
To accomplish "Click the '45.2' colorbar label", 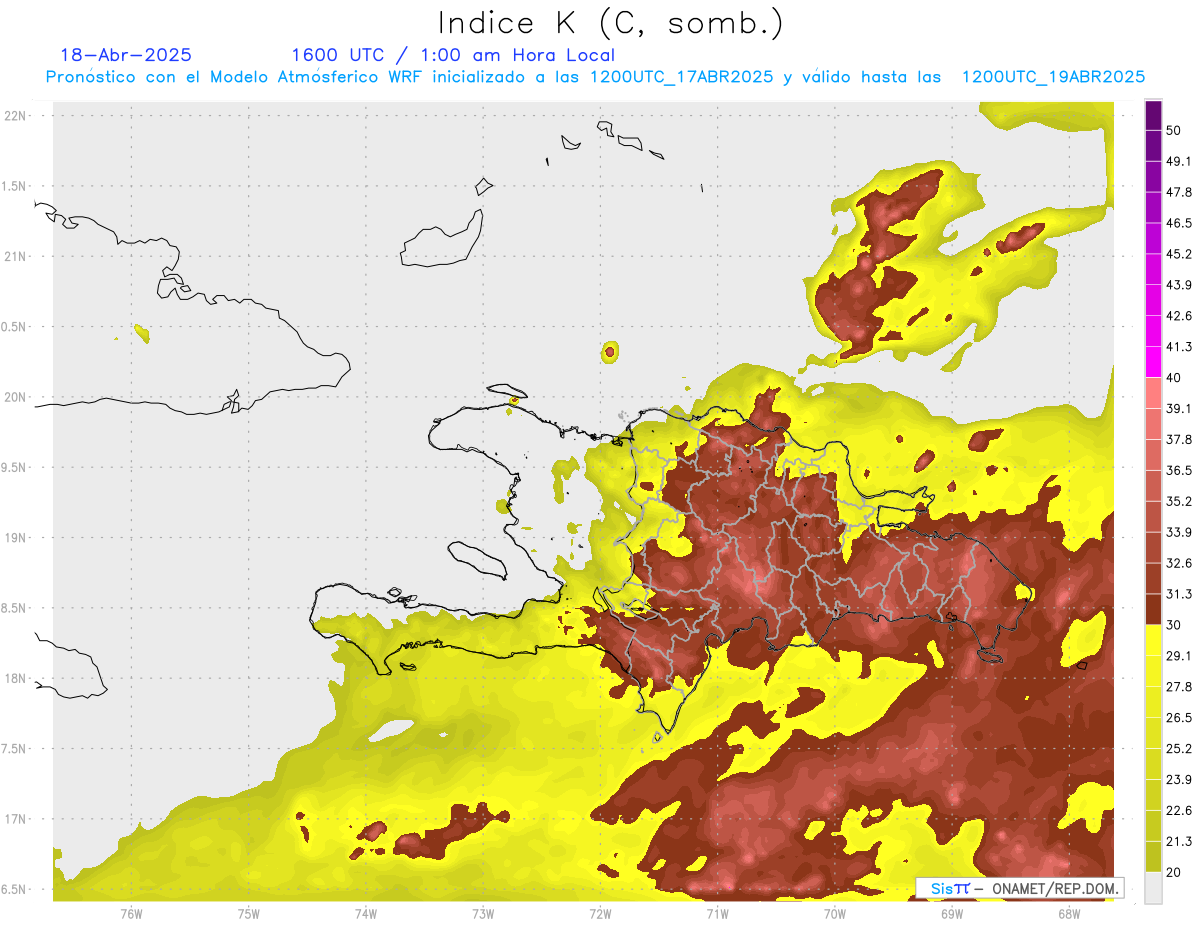I will 1178,254.
